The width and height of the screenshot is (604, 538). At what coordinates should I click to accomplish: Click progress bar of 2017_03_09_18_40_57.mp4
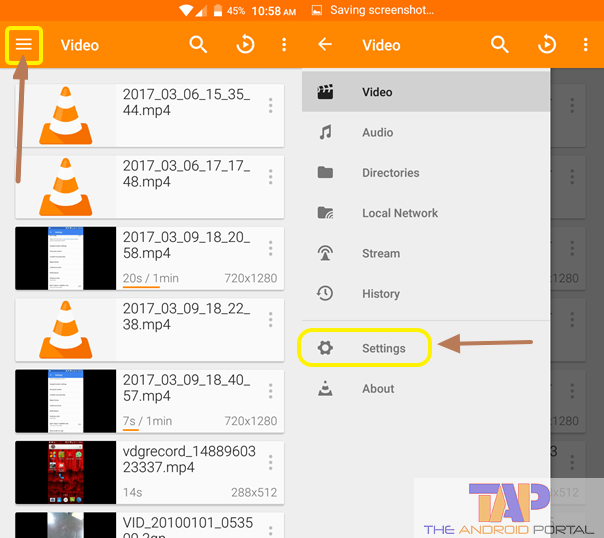click(x=131, y=430)
